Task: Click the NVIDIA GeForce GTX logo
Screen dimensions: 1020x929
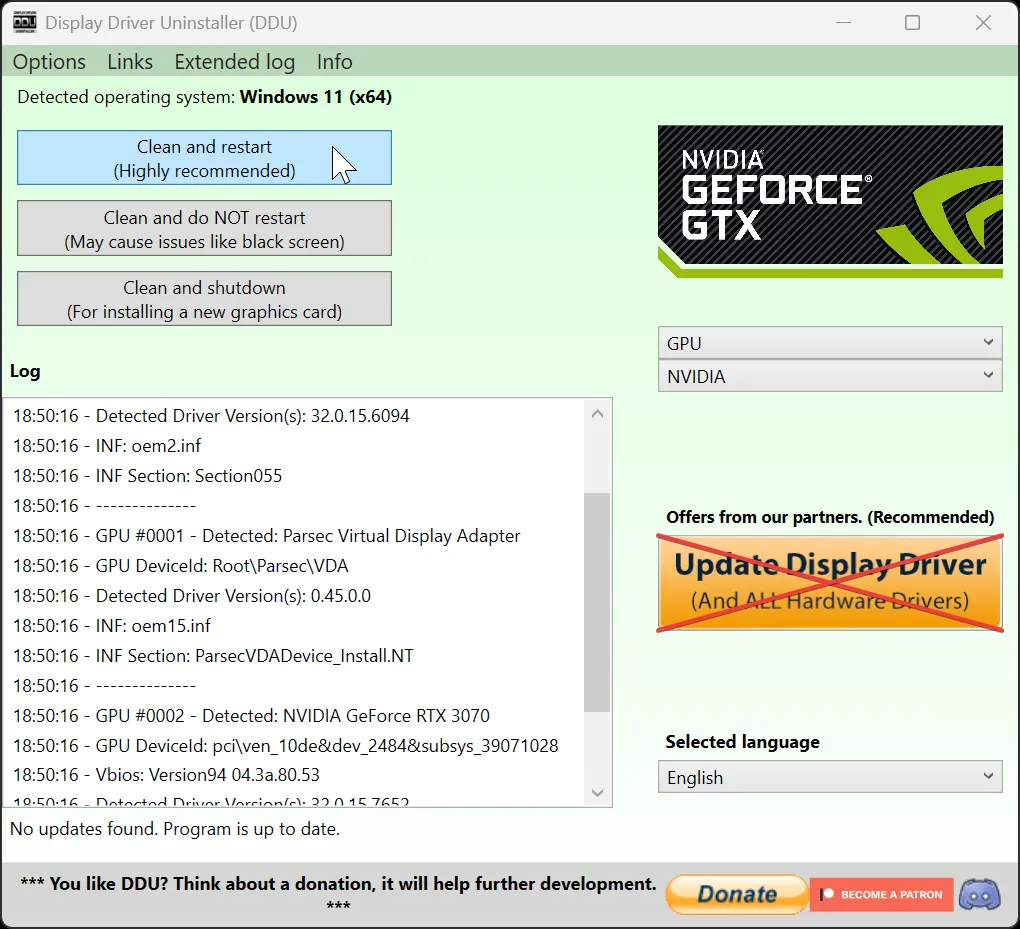Action: 830,201
